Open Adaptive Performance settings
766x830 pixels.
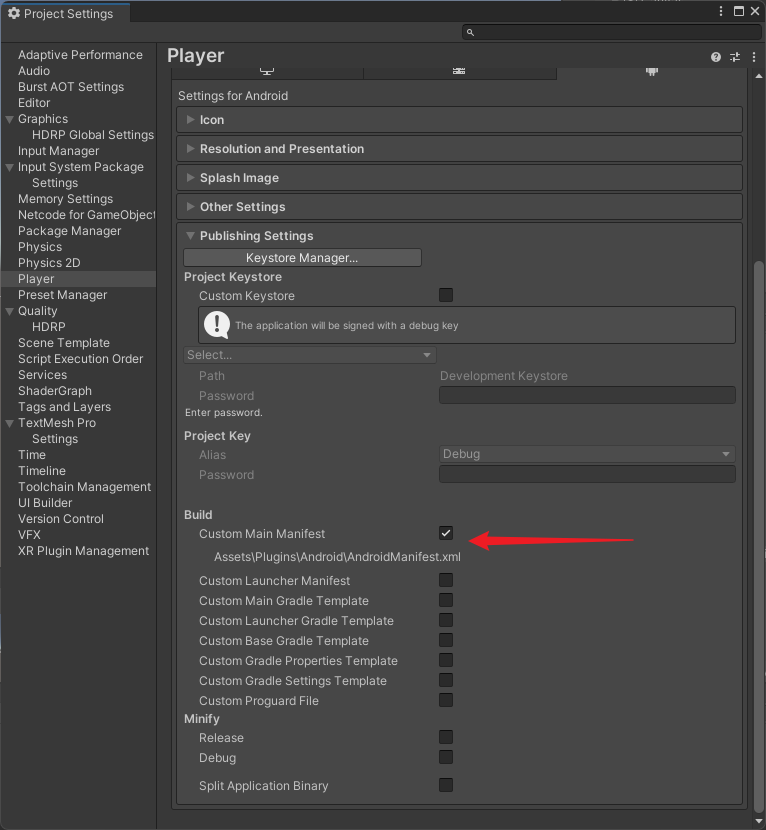coord(80,55)
